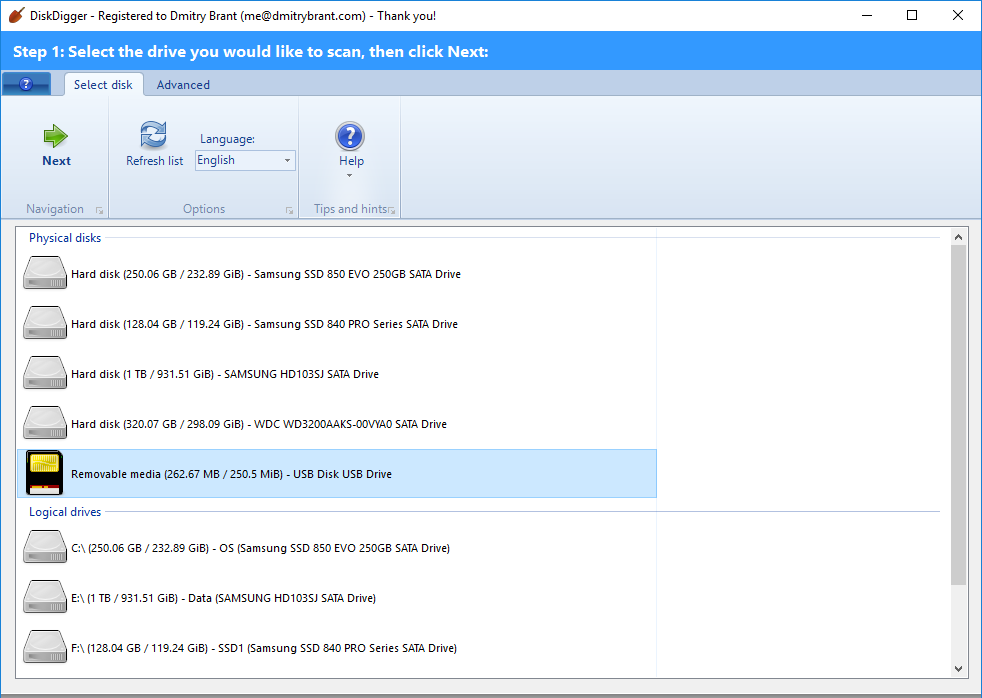Open the Language dropdown set to English

click(245, 160)
